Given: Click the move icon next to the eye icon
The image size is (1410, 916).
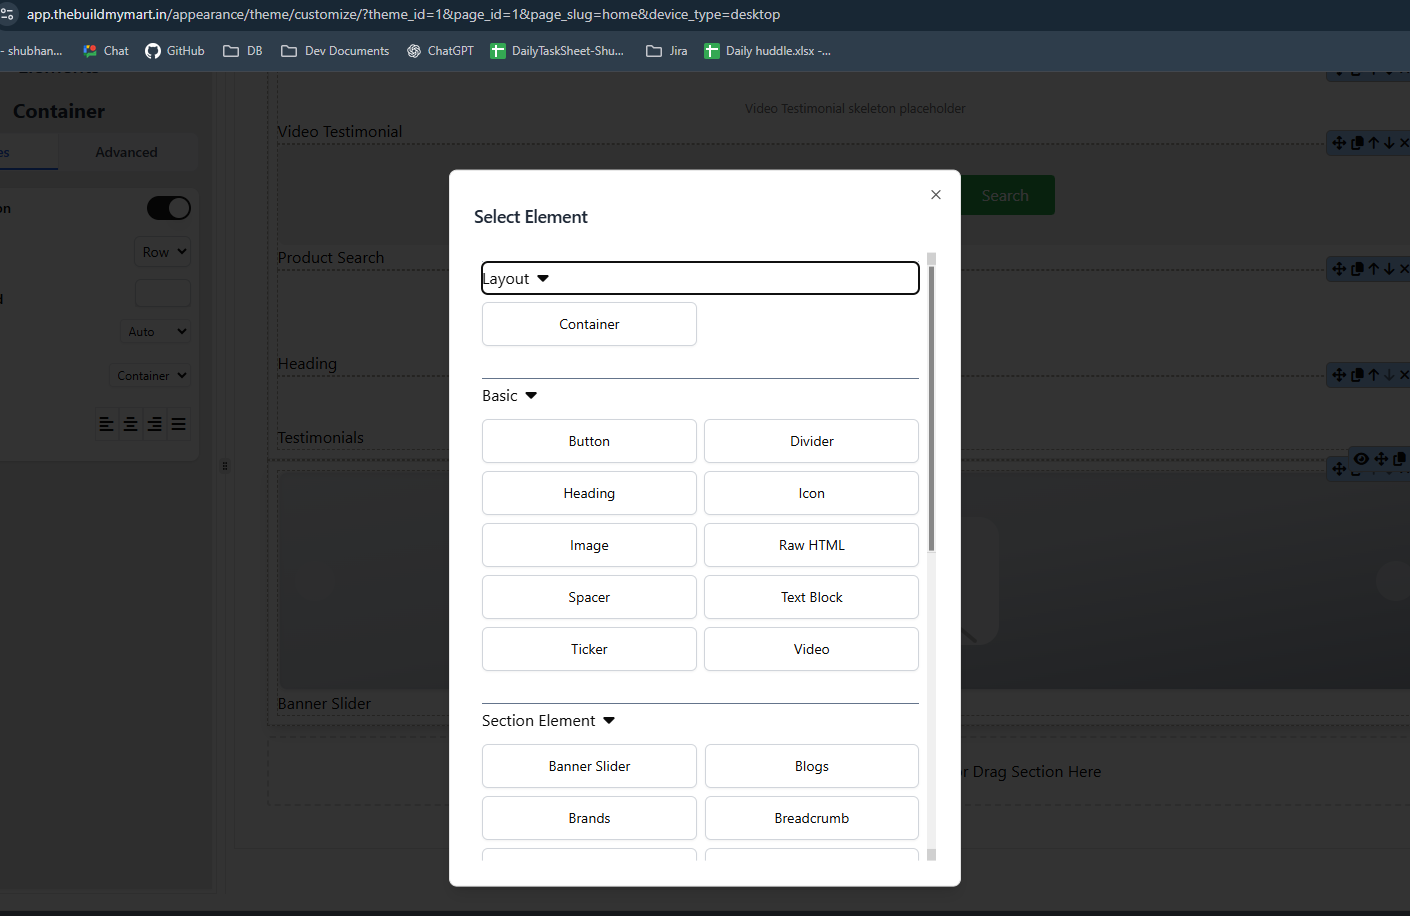Looking at the screenshot, I should (1381, 459).
